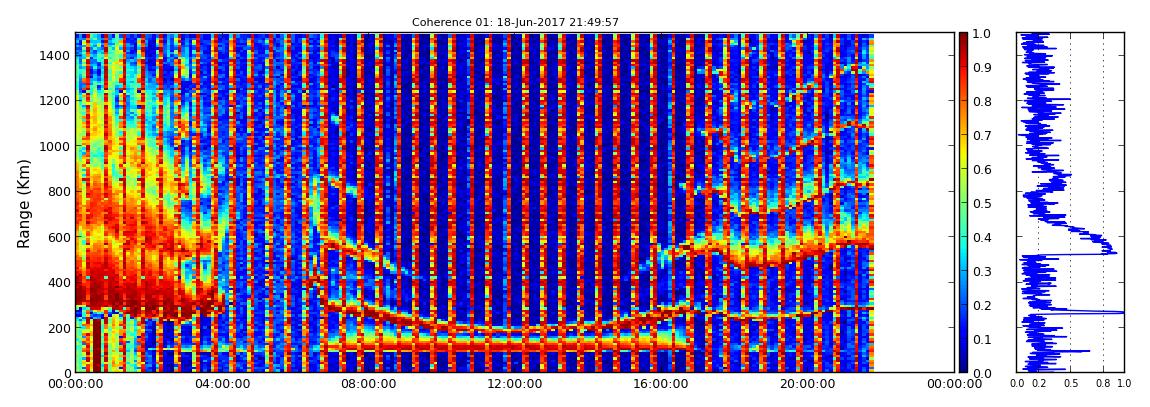Click the 1400 range tick label
The image size is (1150, 407).
click(x=56, y=55)
